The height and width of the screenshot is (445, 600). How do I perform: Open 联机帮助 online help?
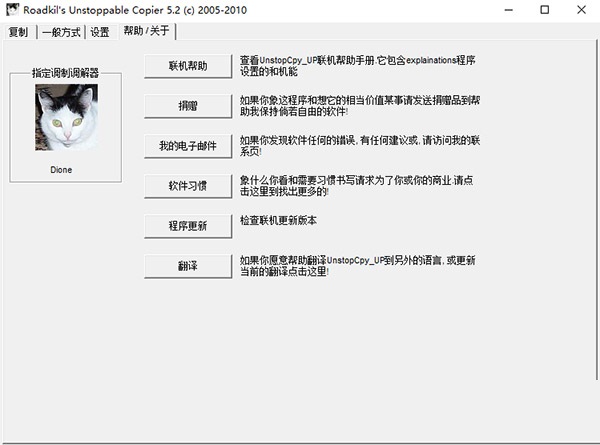tap(188, 66)
